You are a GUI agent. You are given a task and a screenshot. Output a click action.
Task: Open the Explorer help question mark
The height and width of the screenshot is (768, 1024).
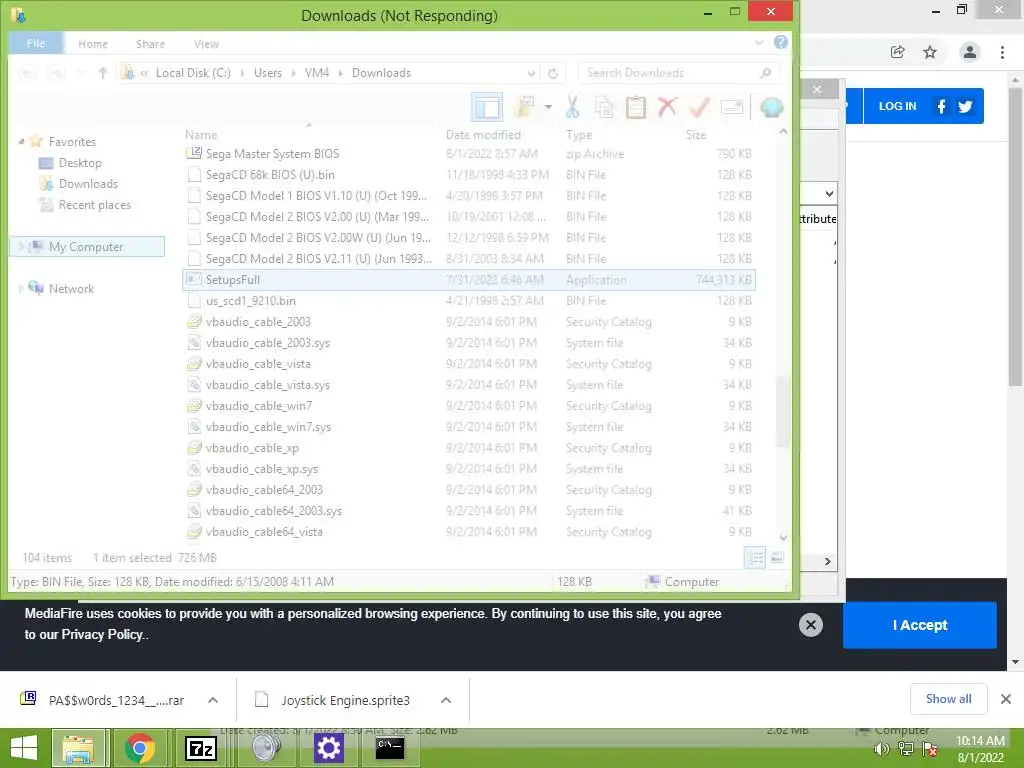click(x=780, y=42)
